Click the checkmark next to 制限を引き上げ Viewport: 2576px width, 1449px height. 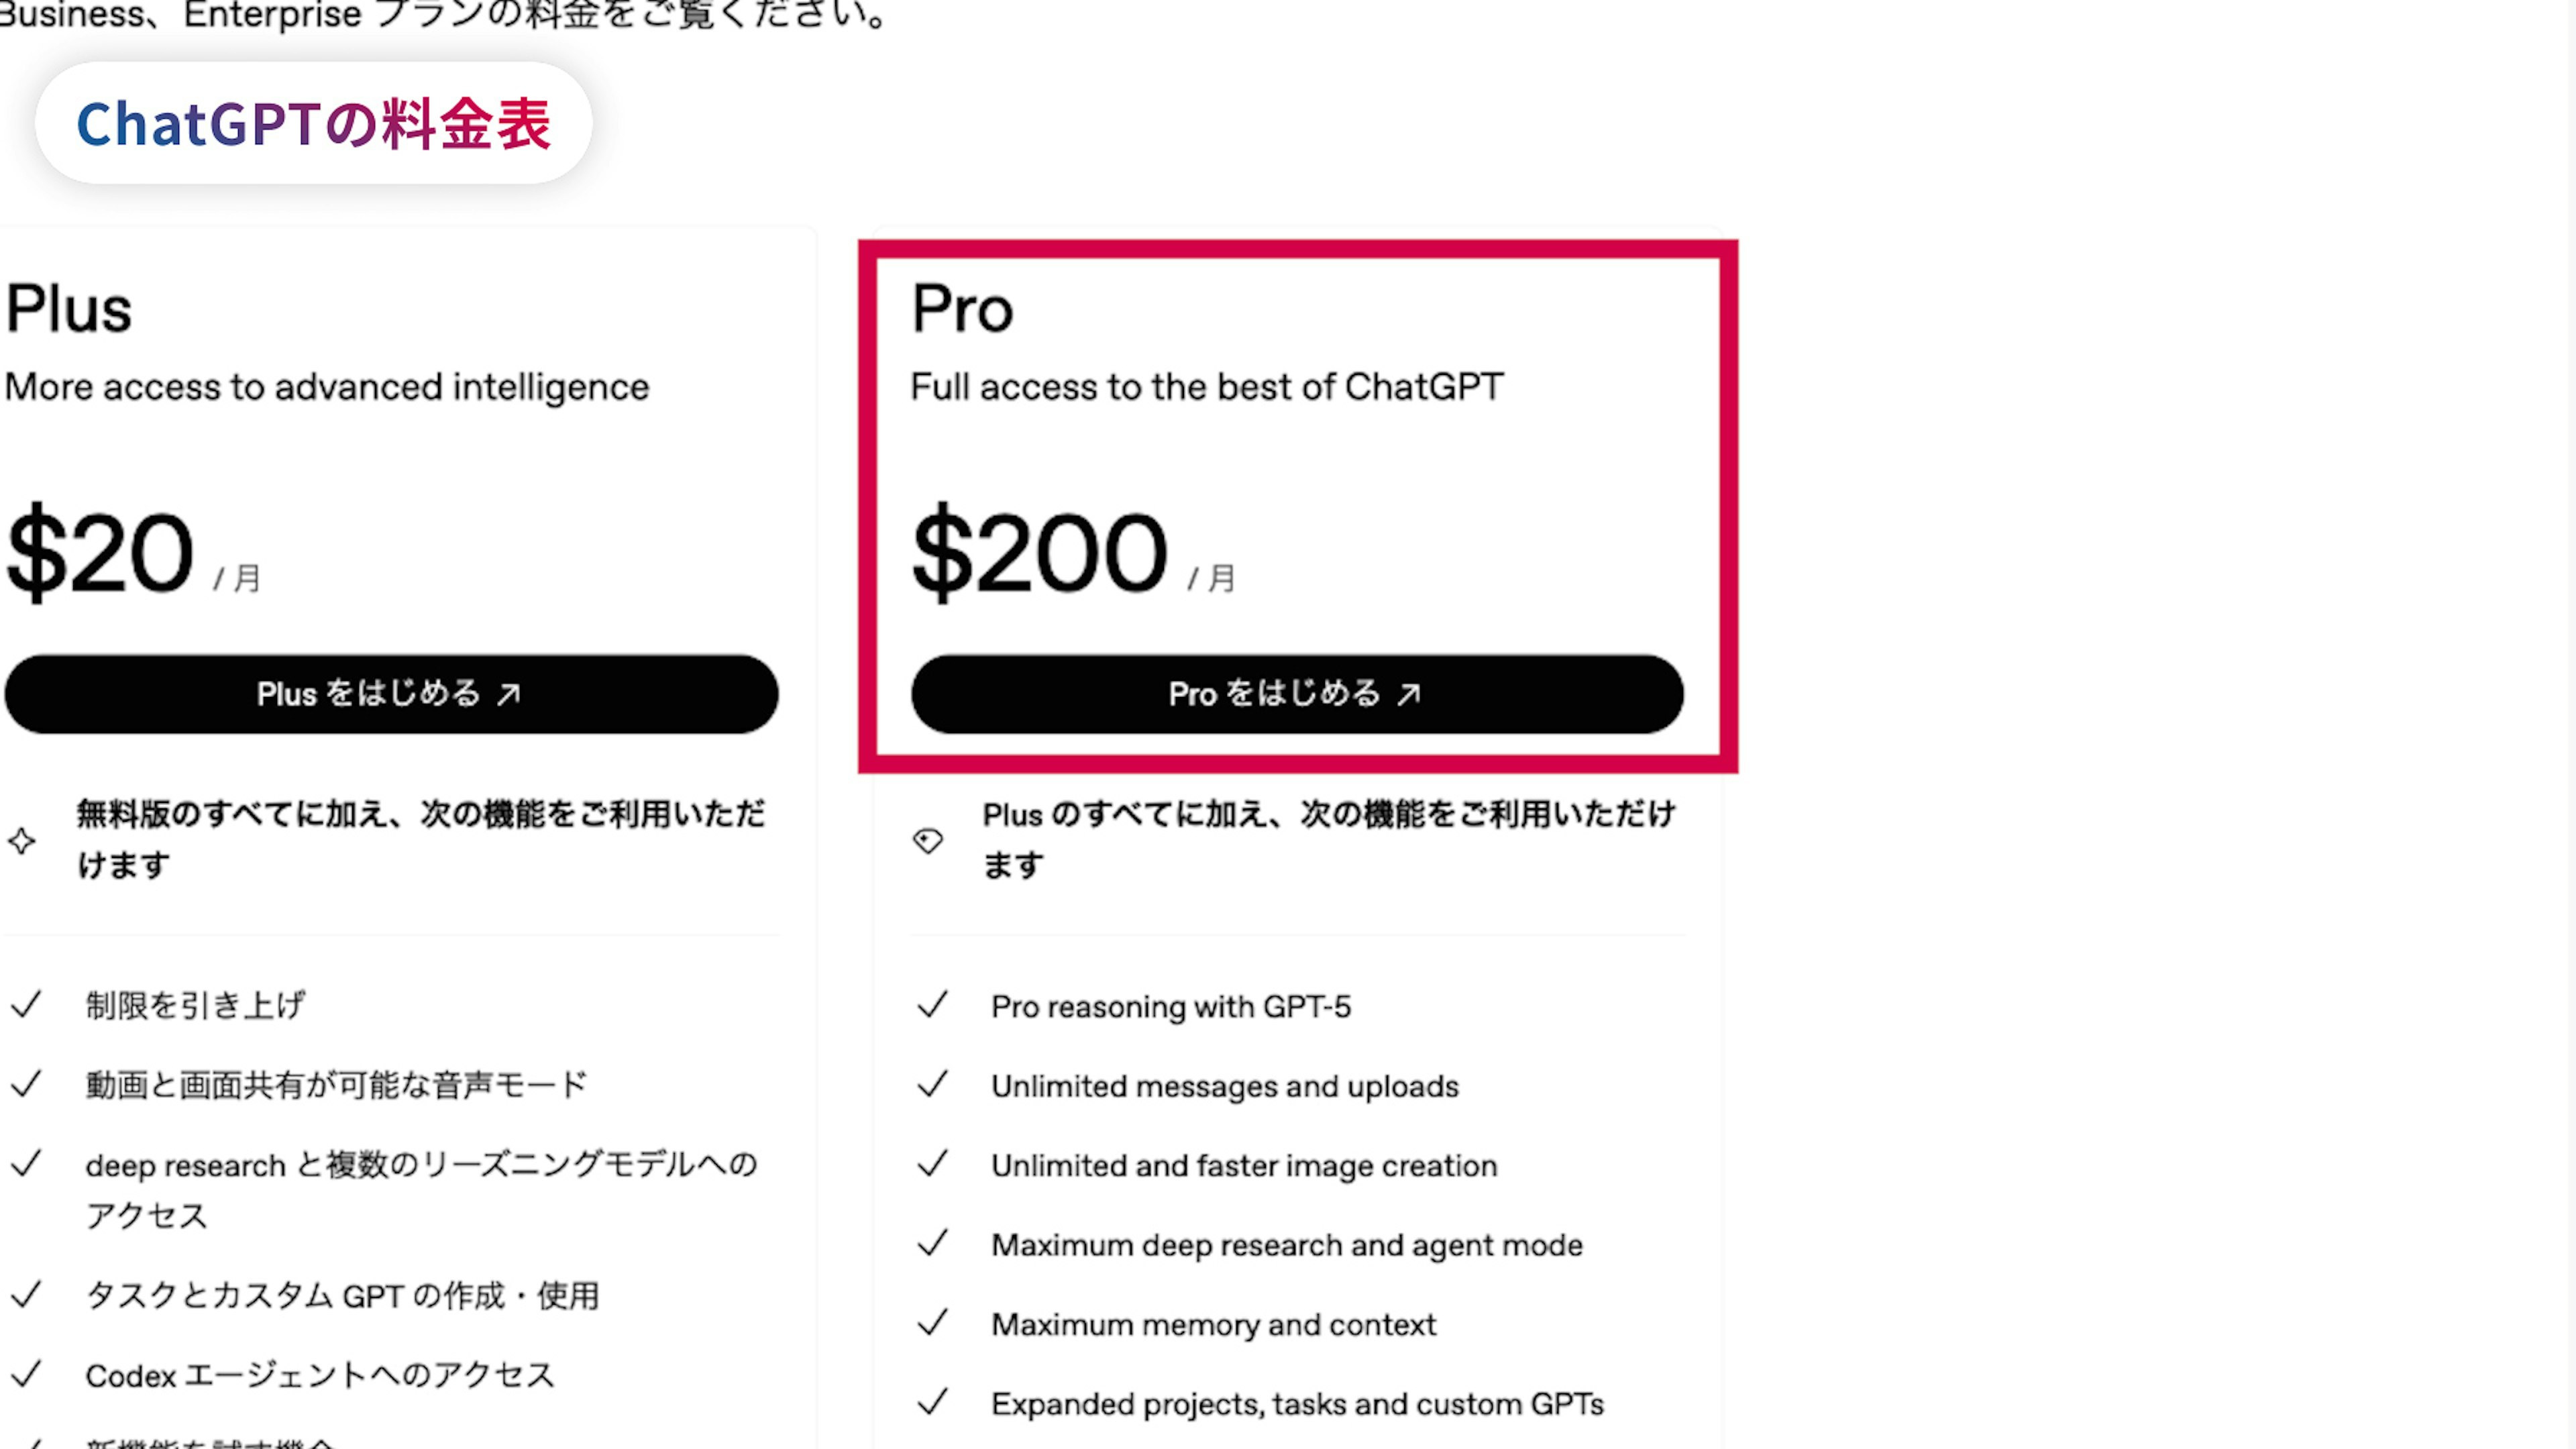(26, 1004)
